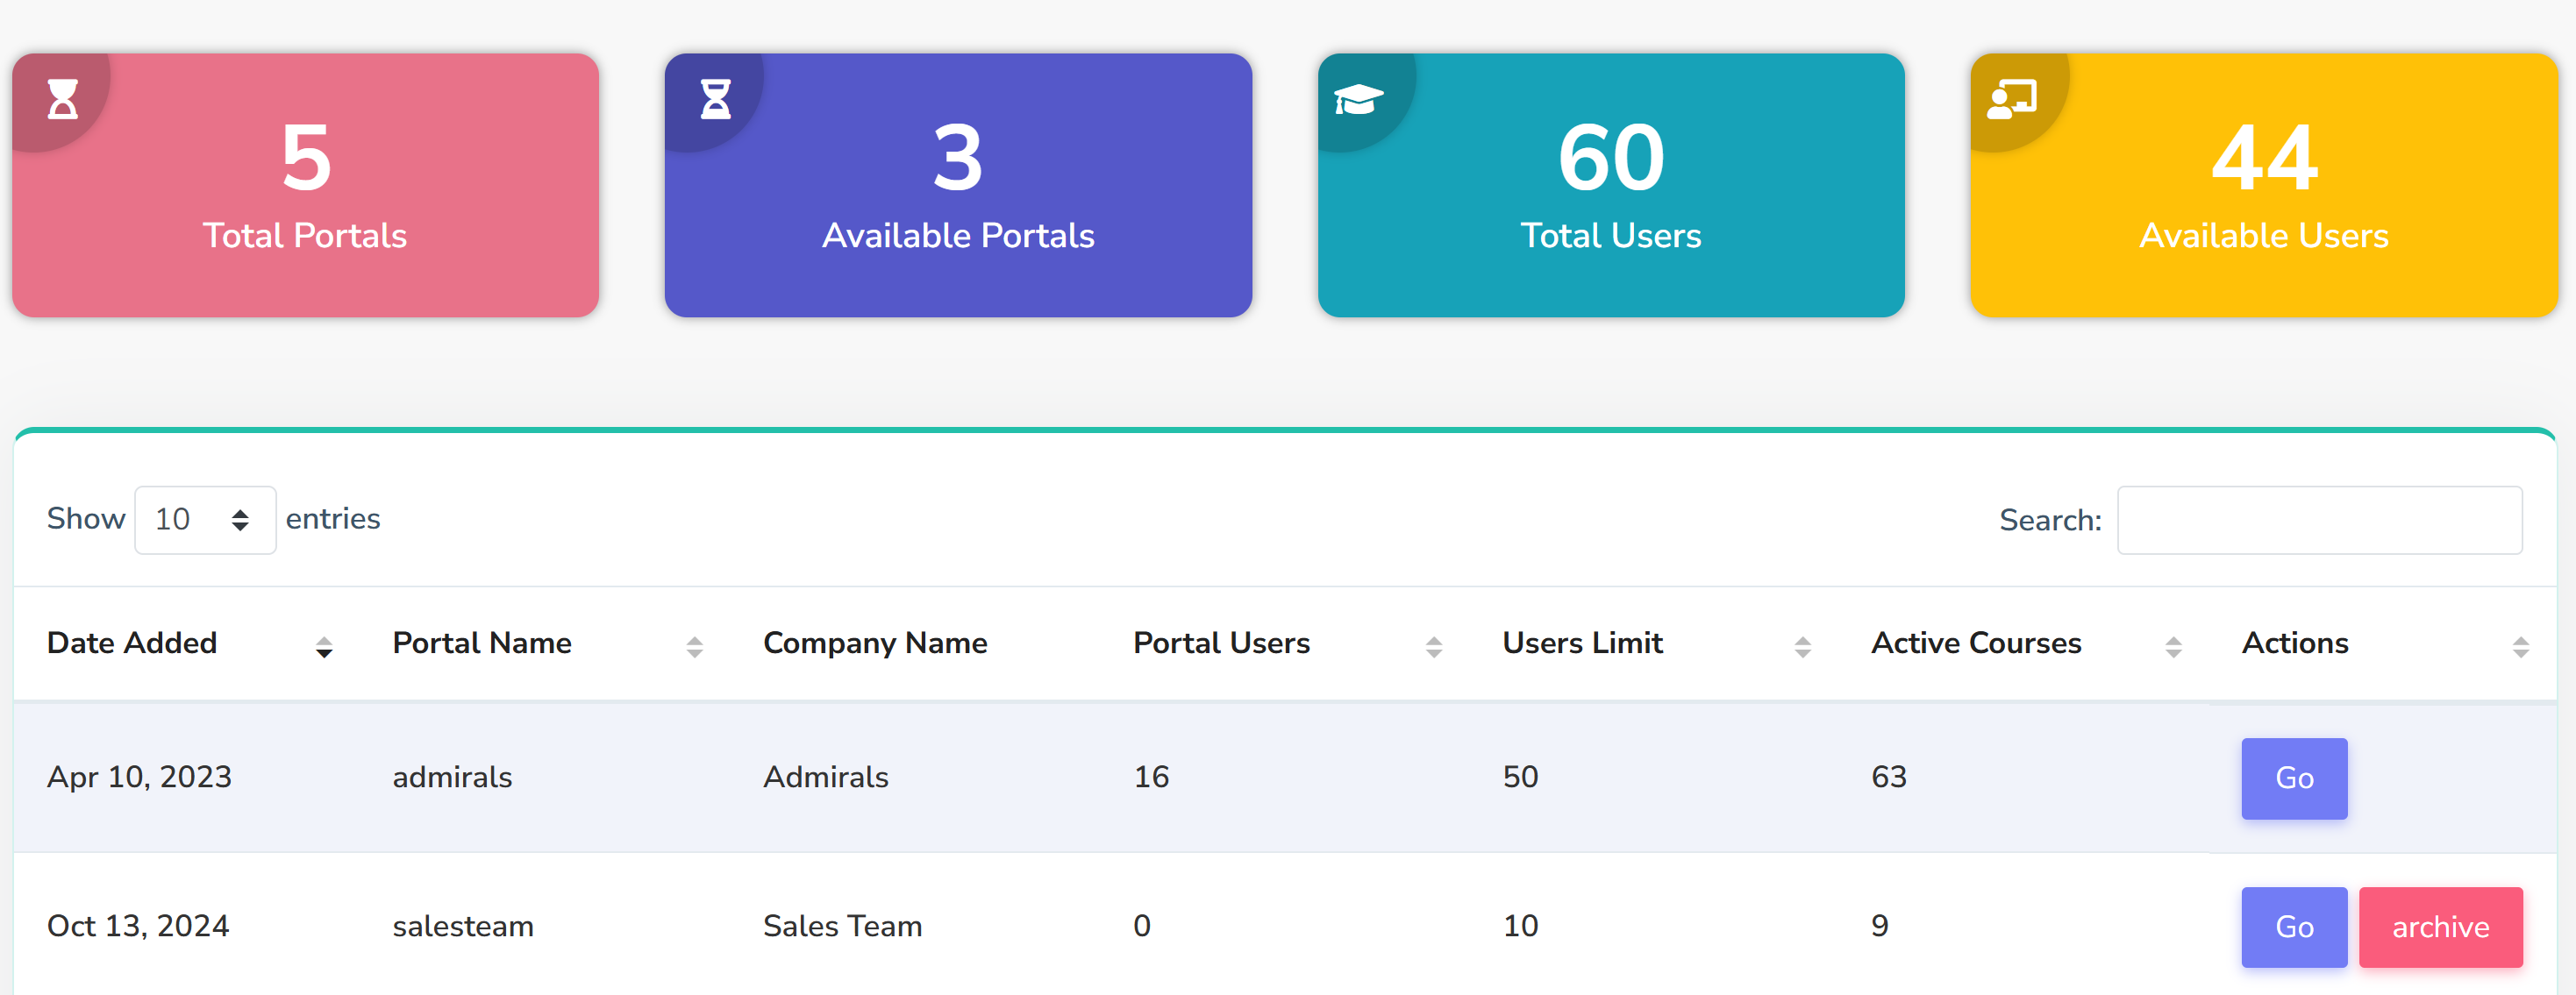Open the Total Portals summary card
2576x995 pixels.
tap(305, 185)
